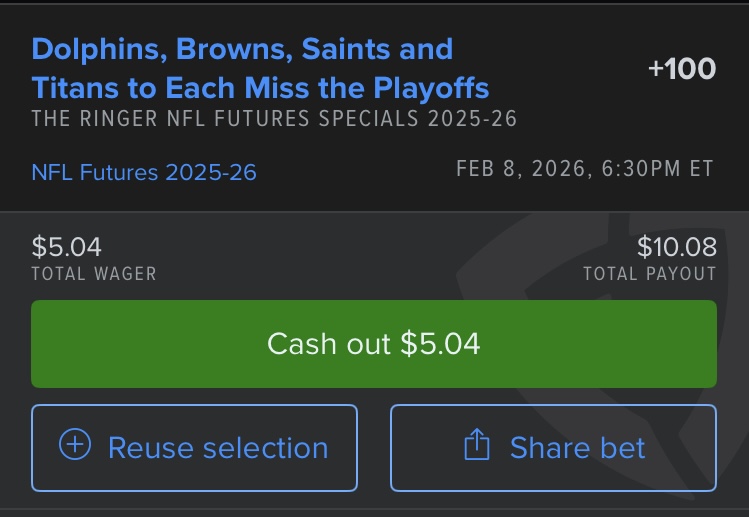This screenshot has width=749, height=517.
Task: Click the $10.08 payout amount
Action: pos(677,247)
